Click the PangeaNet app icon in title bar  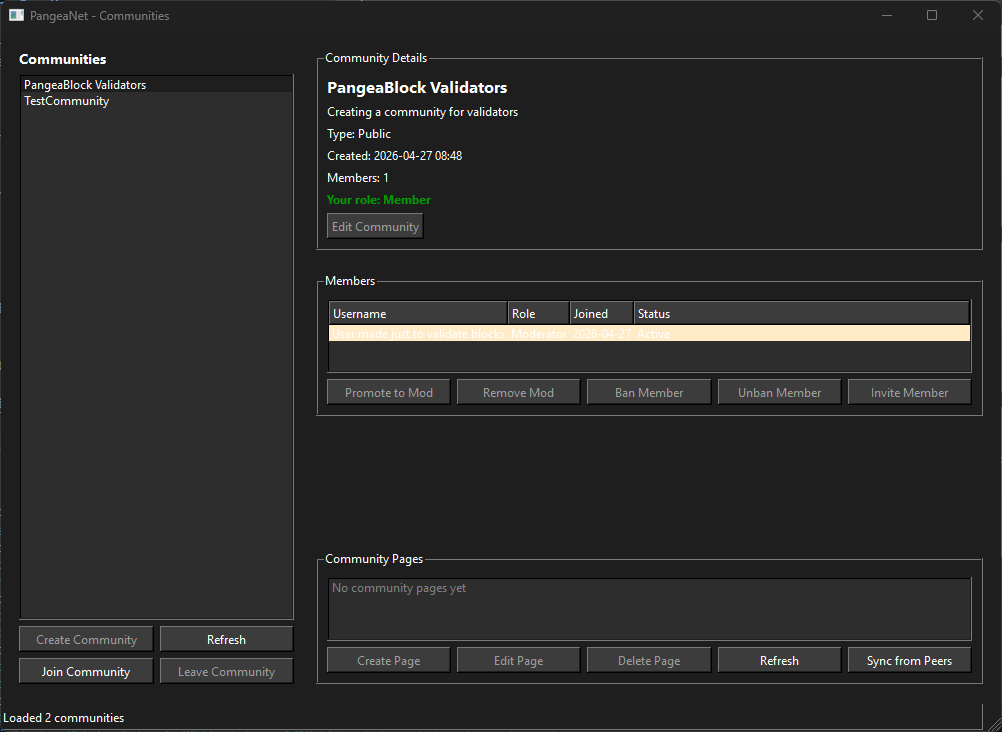click(x=16, y=15)
